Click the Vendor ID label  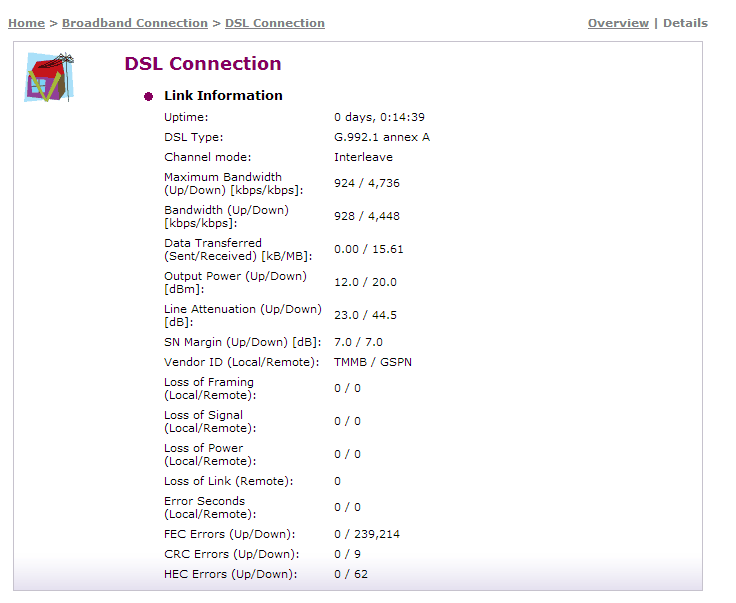[241, 362]
